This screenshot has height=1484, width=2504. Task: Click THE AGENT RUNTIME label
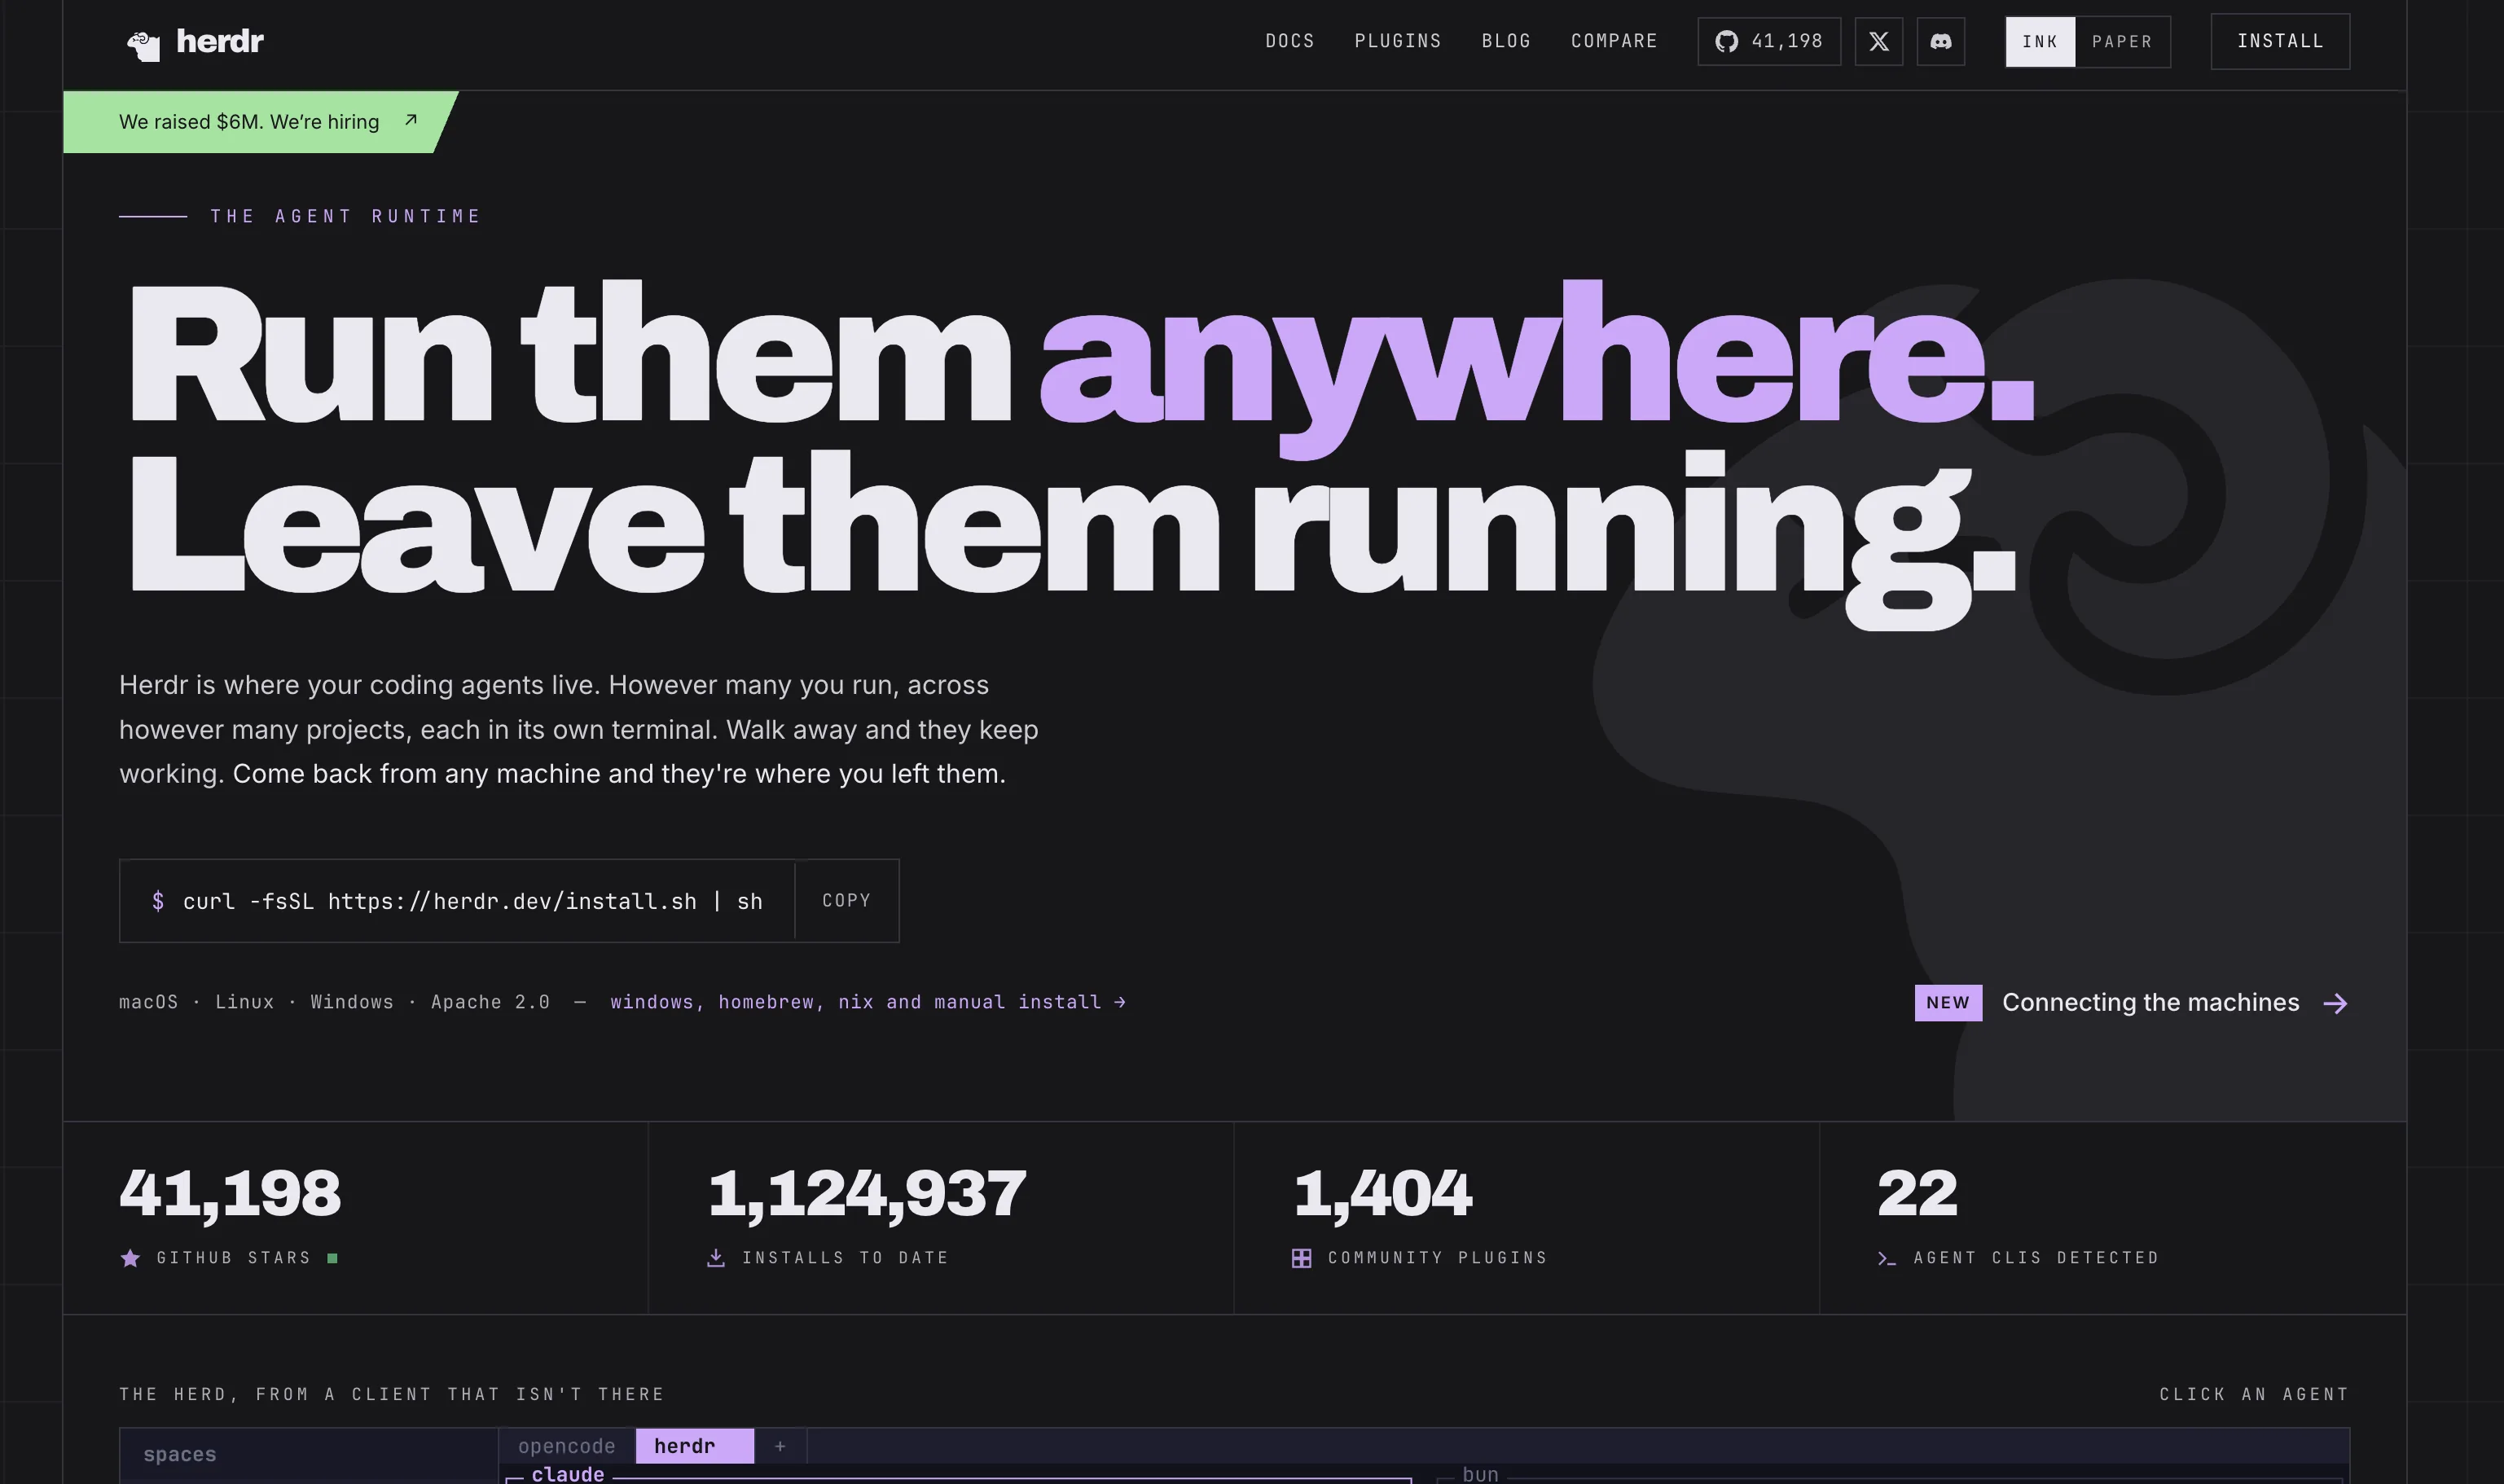(346, 216)
